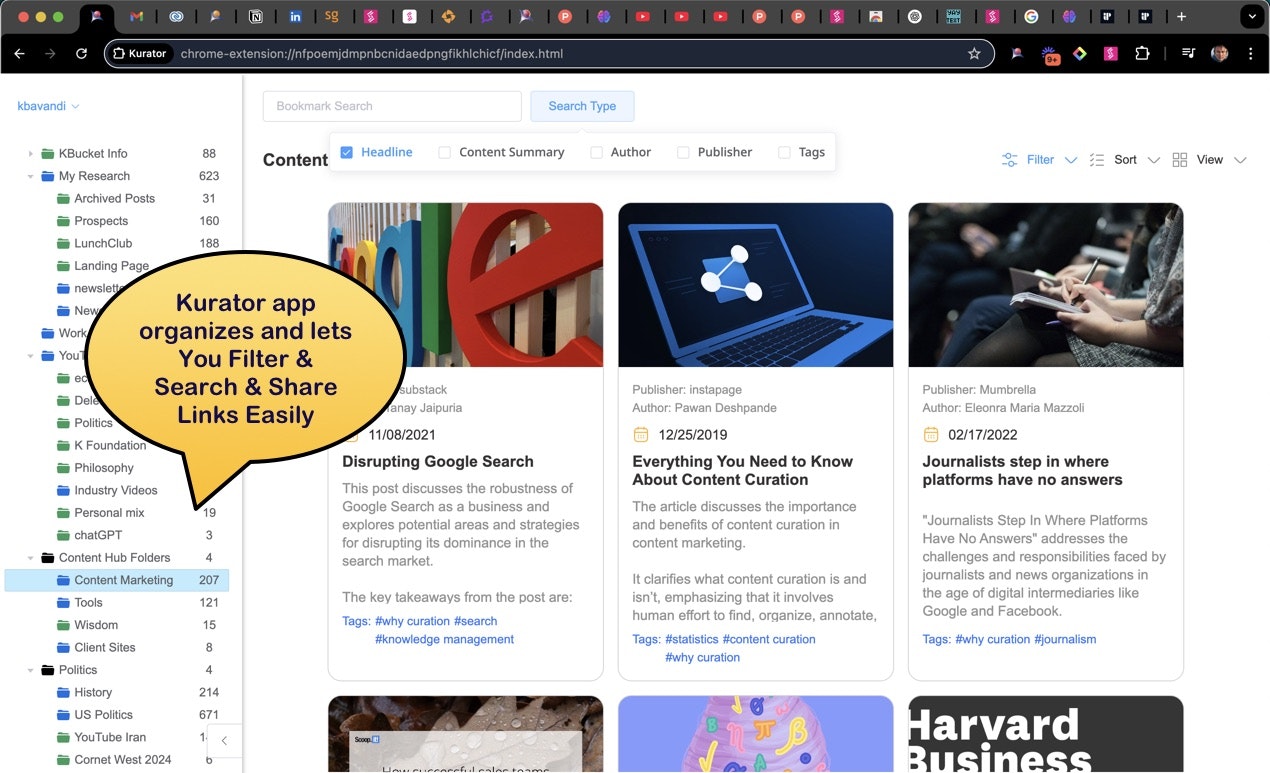
Task: Click the Archived Posts folder icon
Action: (63, 199)
